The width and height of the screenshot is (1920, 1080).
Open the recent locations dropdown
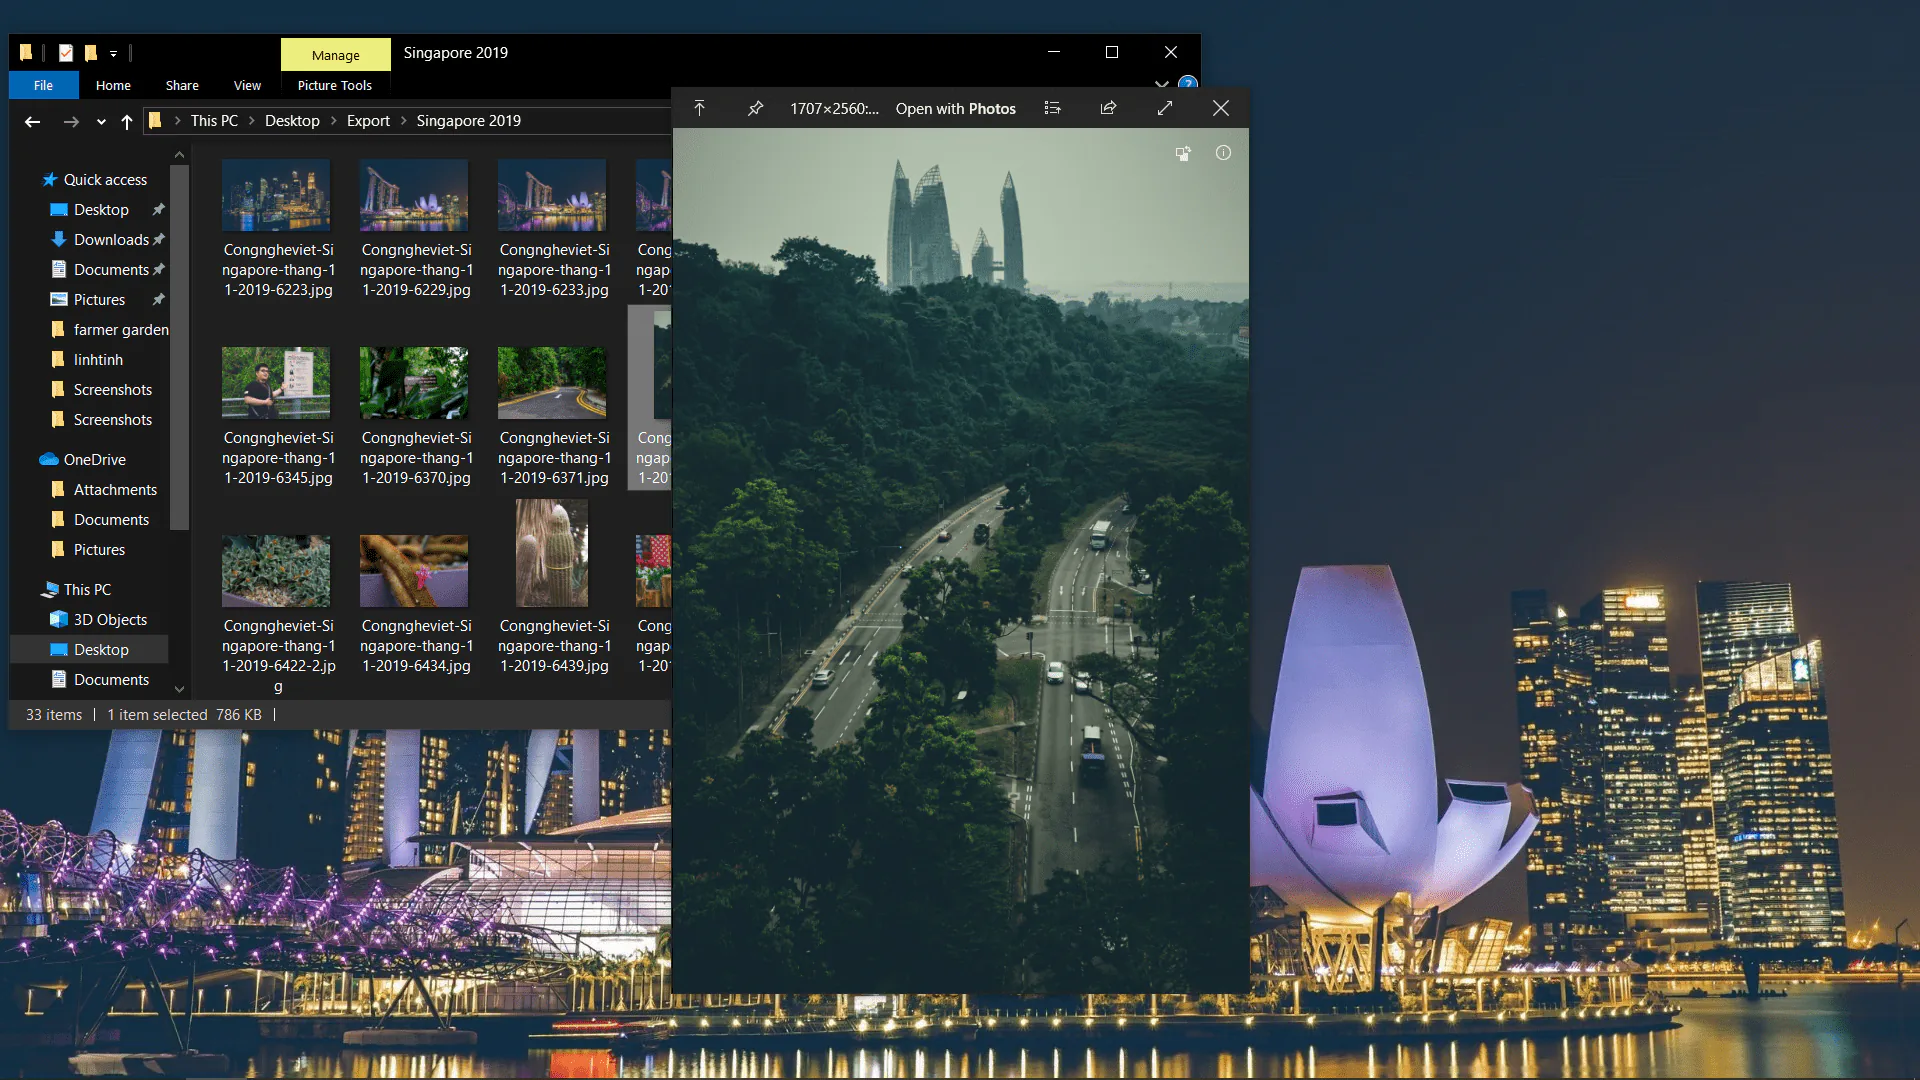click(x=101, y=122)
